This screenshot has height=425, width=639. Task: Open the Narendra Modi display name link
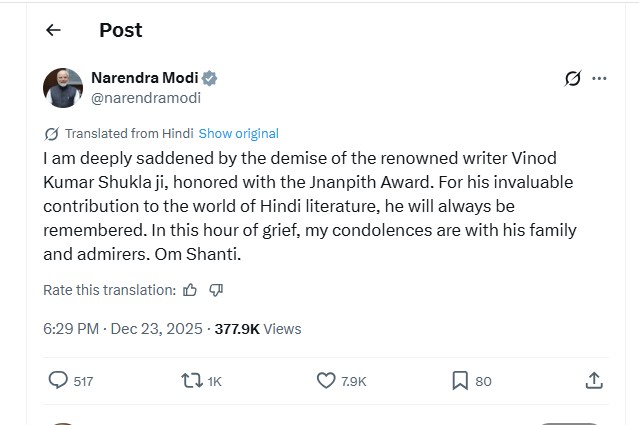pyautogui.click(x=144, y=78)
